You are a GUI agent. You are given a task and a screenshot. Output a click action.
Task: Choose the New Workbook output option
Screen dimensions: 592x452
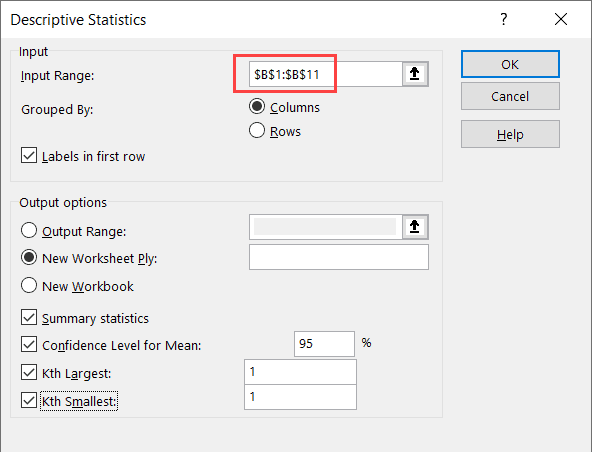point(29,285)
